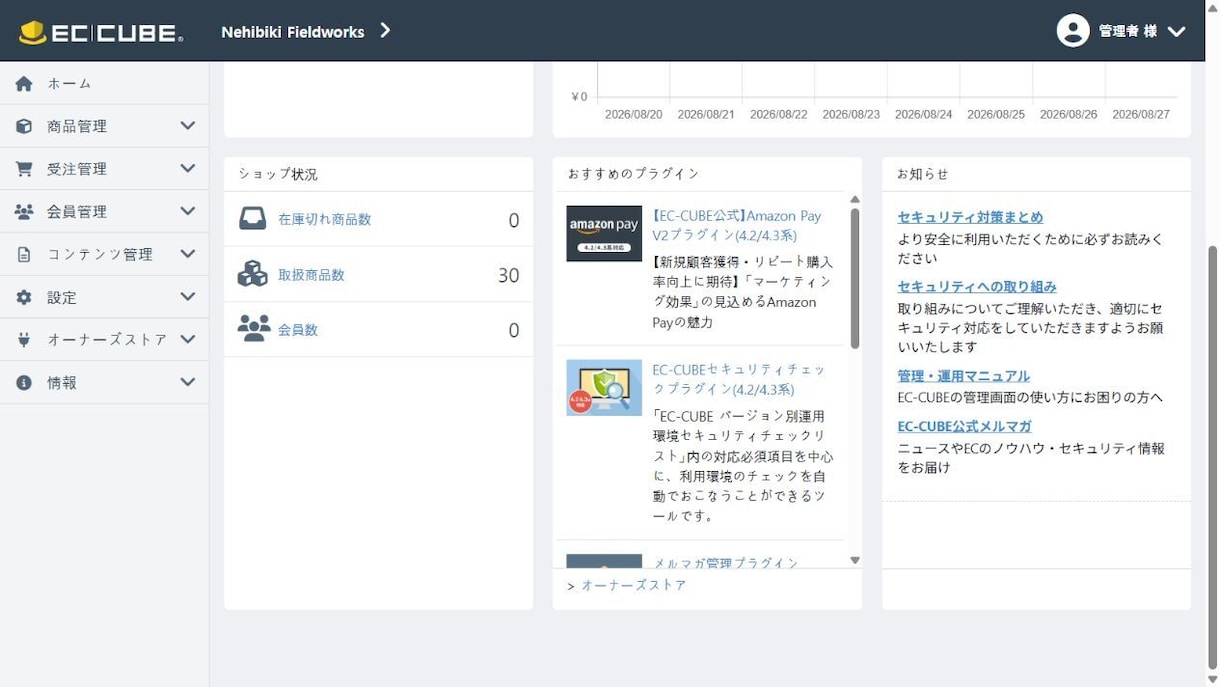Select オーナーズストア in the sidebar
Screen dimensions: 1220x687
(x=107, y=340)
